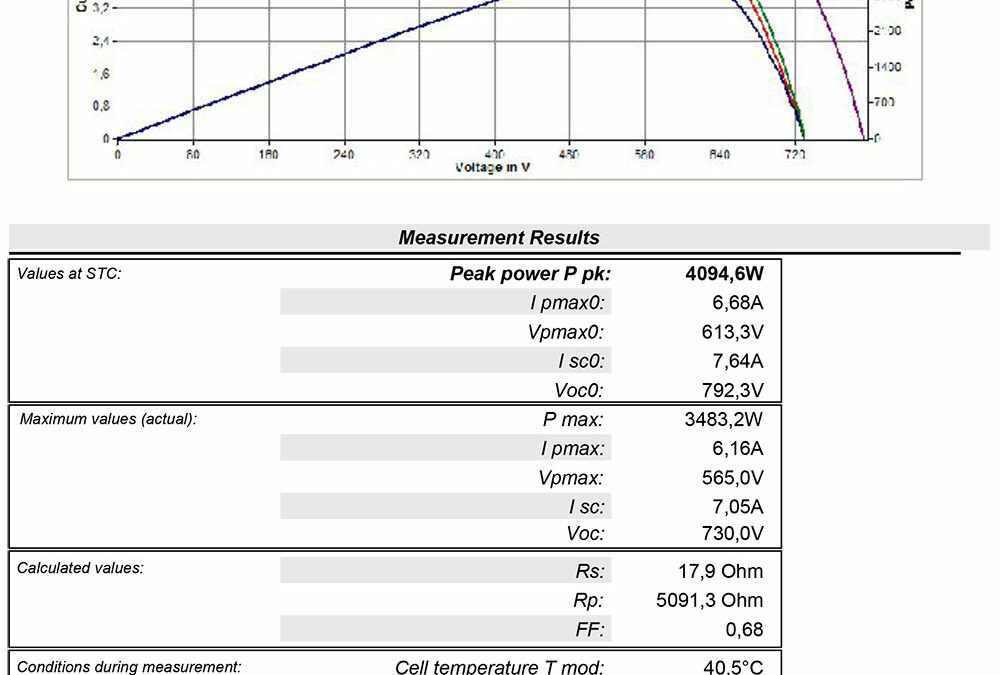
Task: Select the 'I sc0:' label
Action: click(581, 361)
